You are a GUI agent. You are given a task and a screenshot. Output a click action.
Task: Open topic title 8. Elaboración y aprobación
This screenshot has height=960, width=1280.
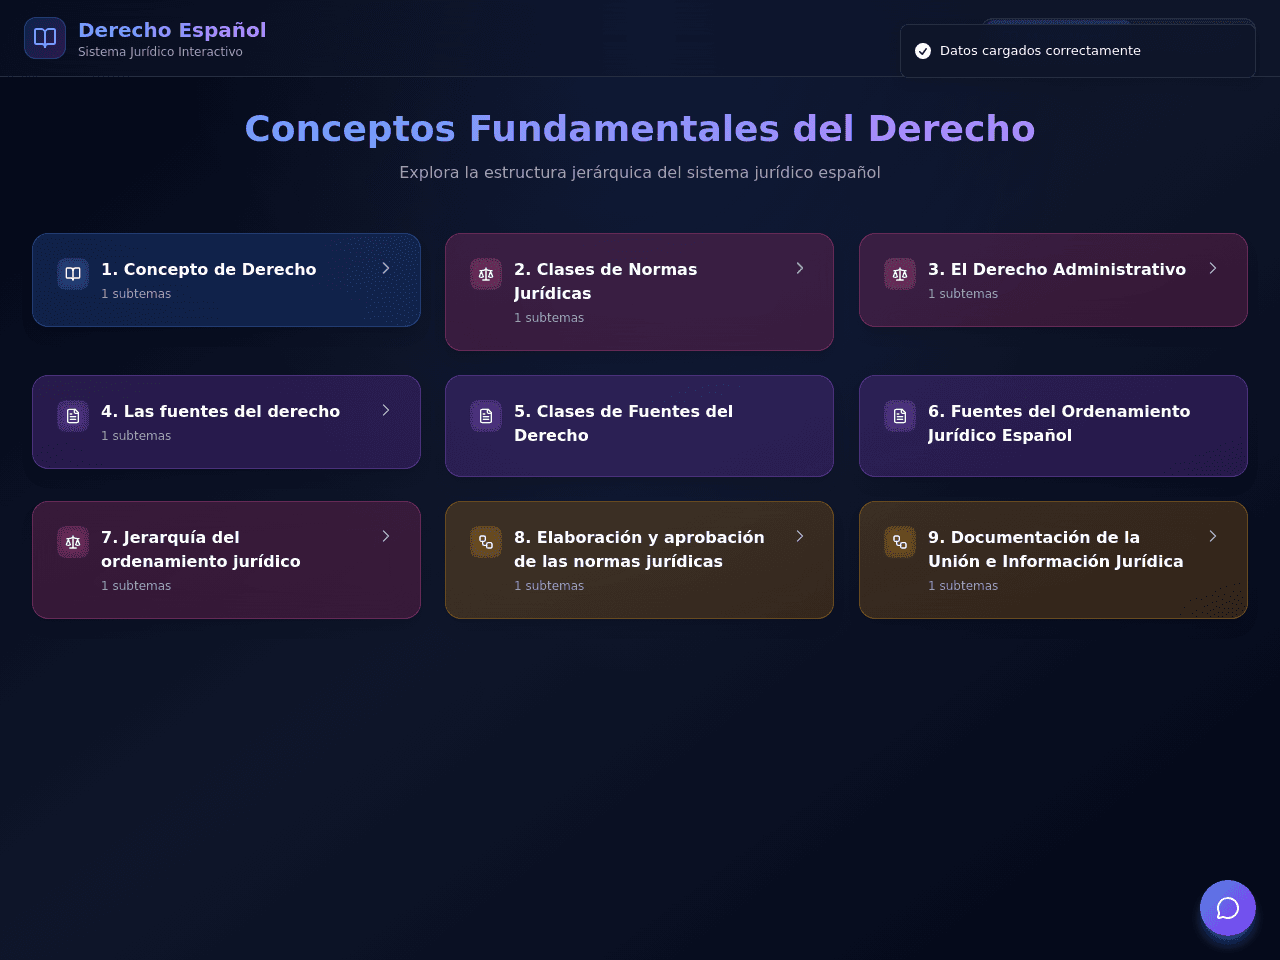639,549
